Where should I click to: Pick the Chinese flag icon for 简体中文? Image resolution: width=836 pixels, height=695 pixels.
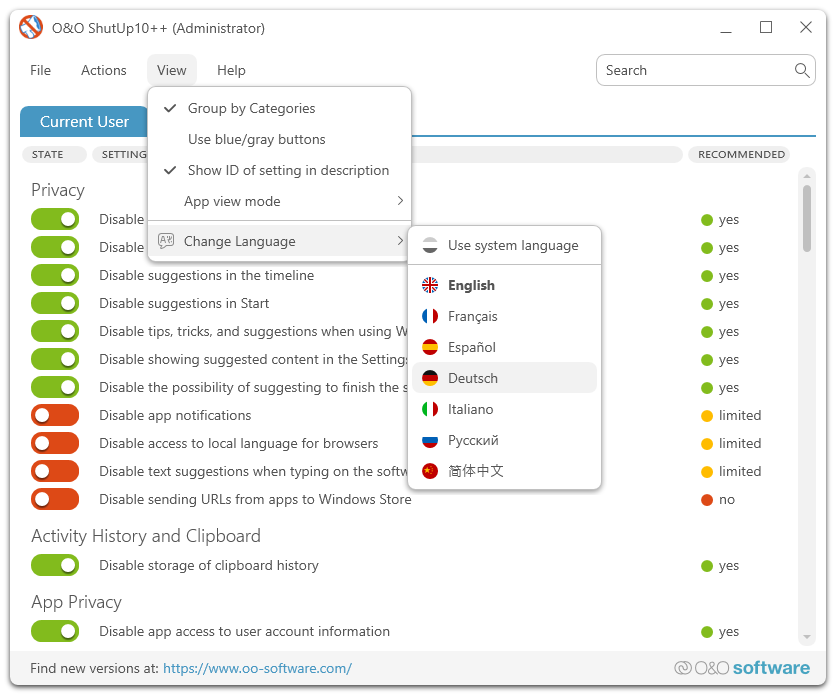tap(430, 471)
